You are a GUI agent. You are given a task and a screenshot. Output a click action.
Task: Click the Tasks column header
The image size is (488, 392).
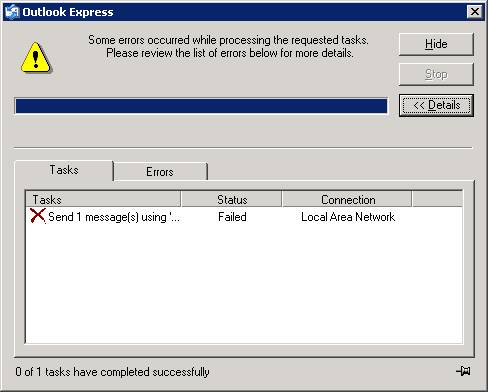click(103, 199)
